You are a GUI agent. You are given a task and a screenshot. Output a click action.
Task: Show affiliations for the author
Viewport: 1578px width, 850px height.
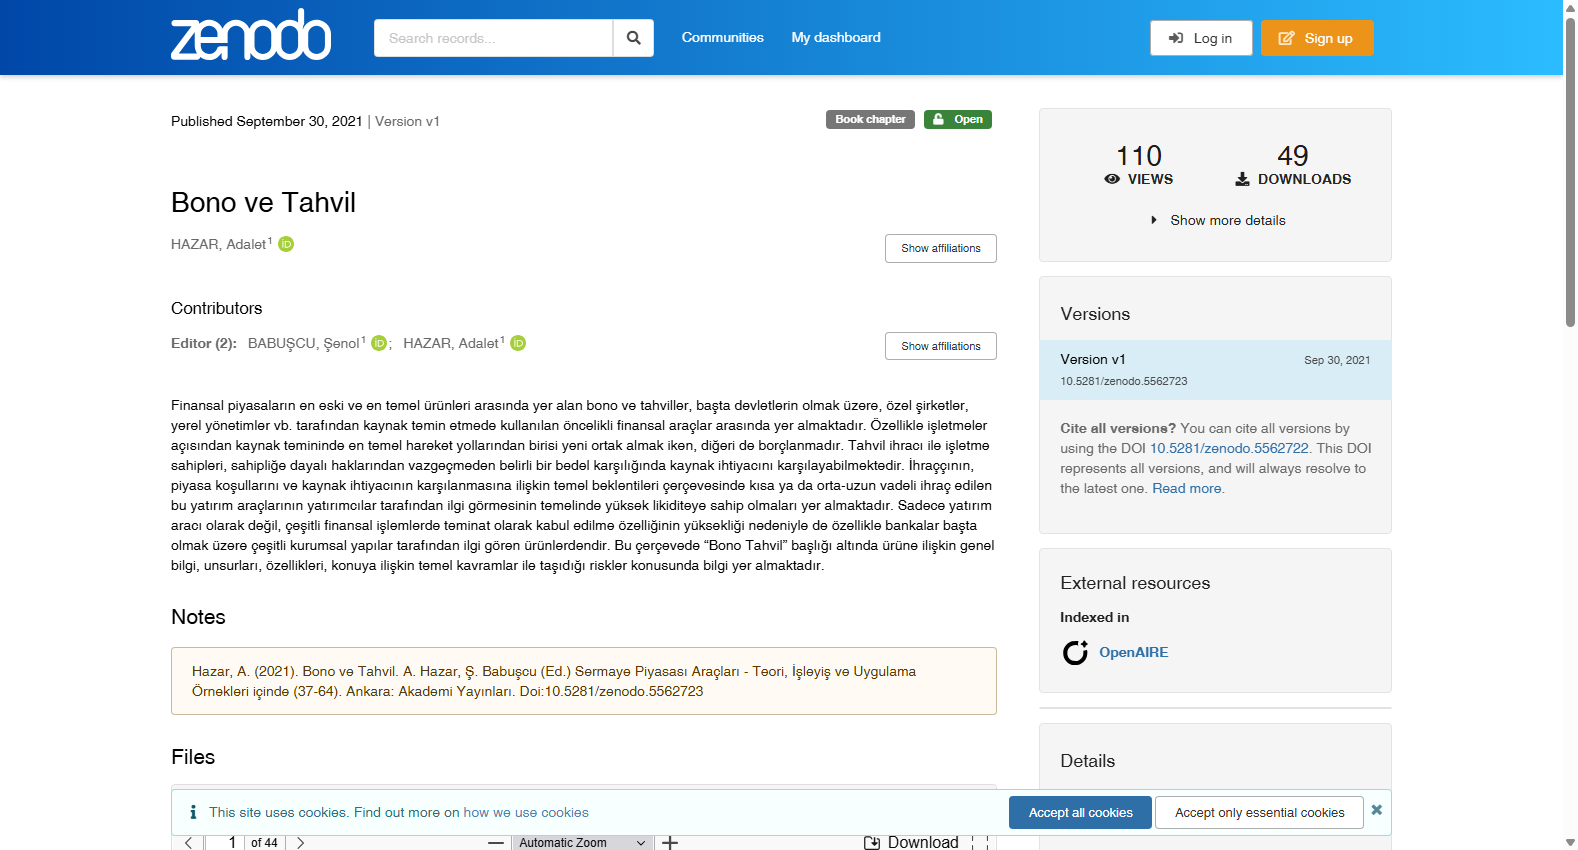point(941,248)
